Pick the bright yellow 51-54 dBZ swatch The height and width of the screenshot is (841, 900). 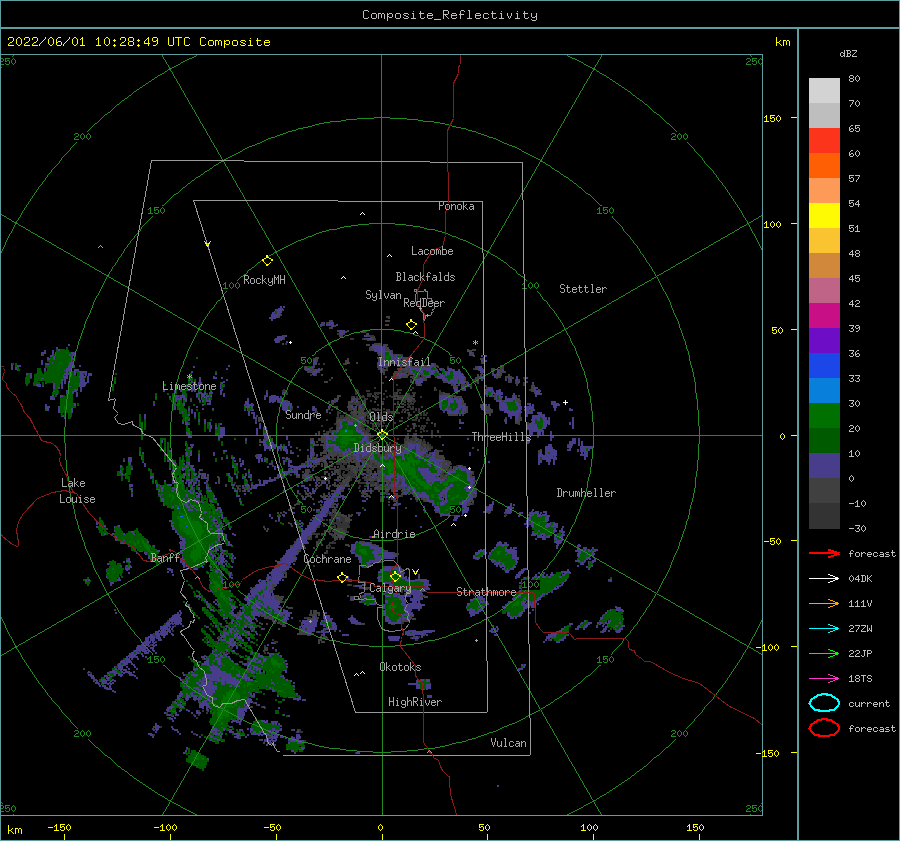(x=824, y=216)
